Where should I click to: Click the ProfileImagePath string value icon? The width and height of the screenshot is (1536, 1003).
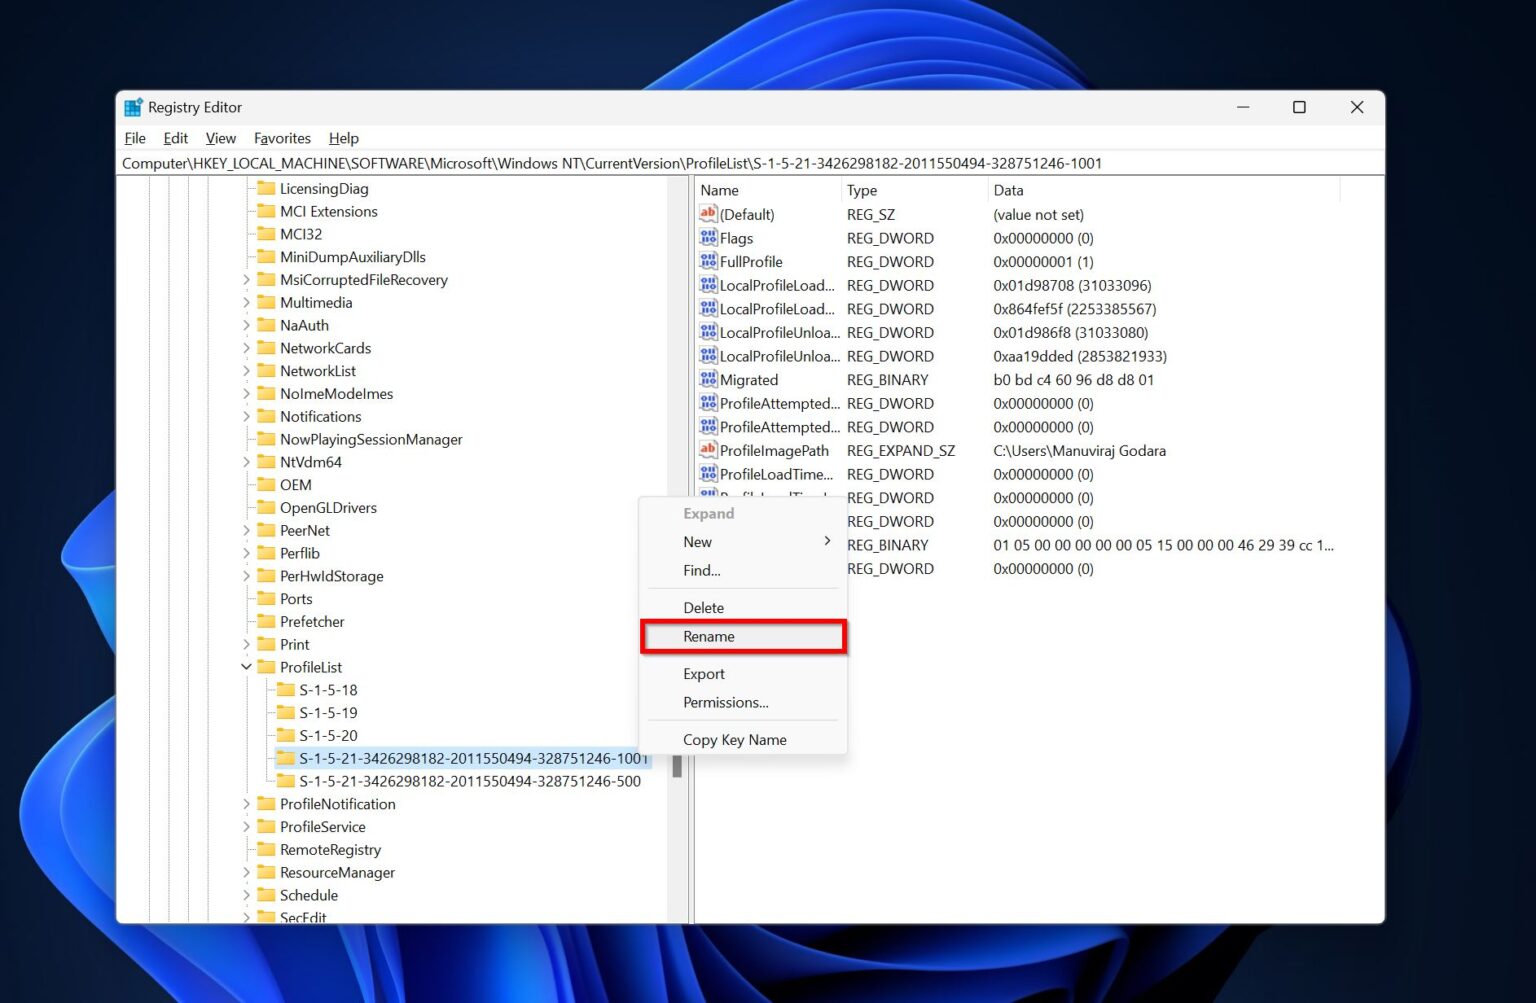tap(708, 451)
